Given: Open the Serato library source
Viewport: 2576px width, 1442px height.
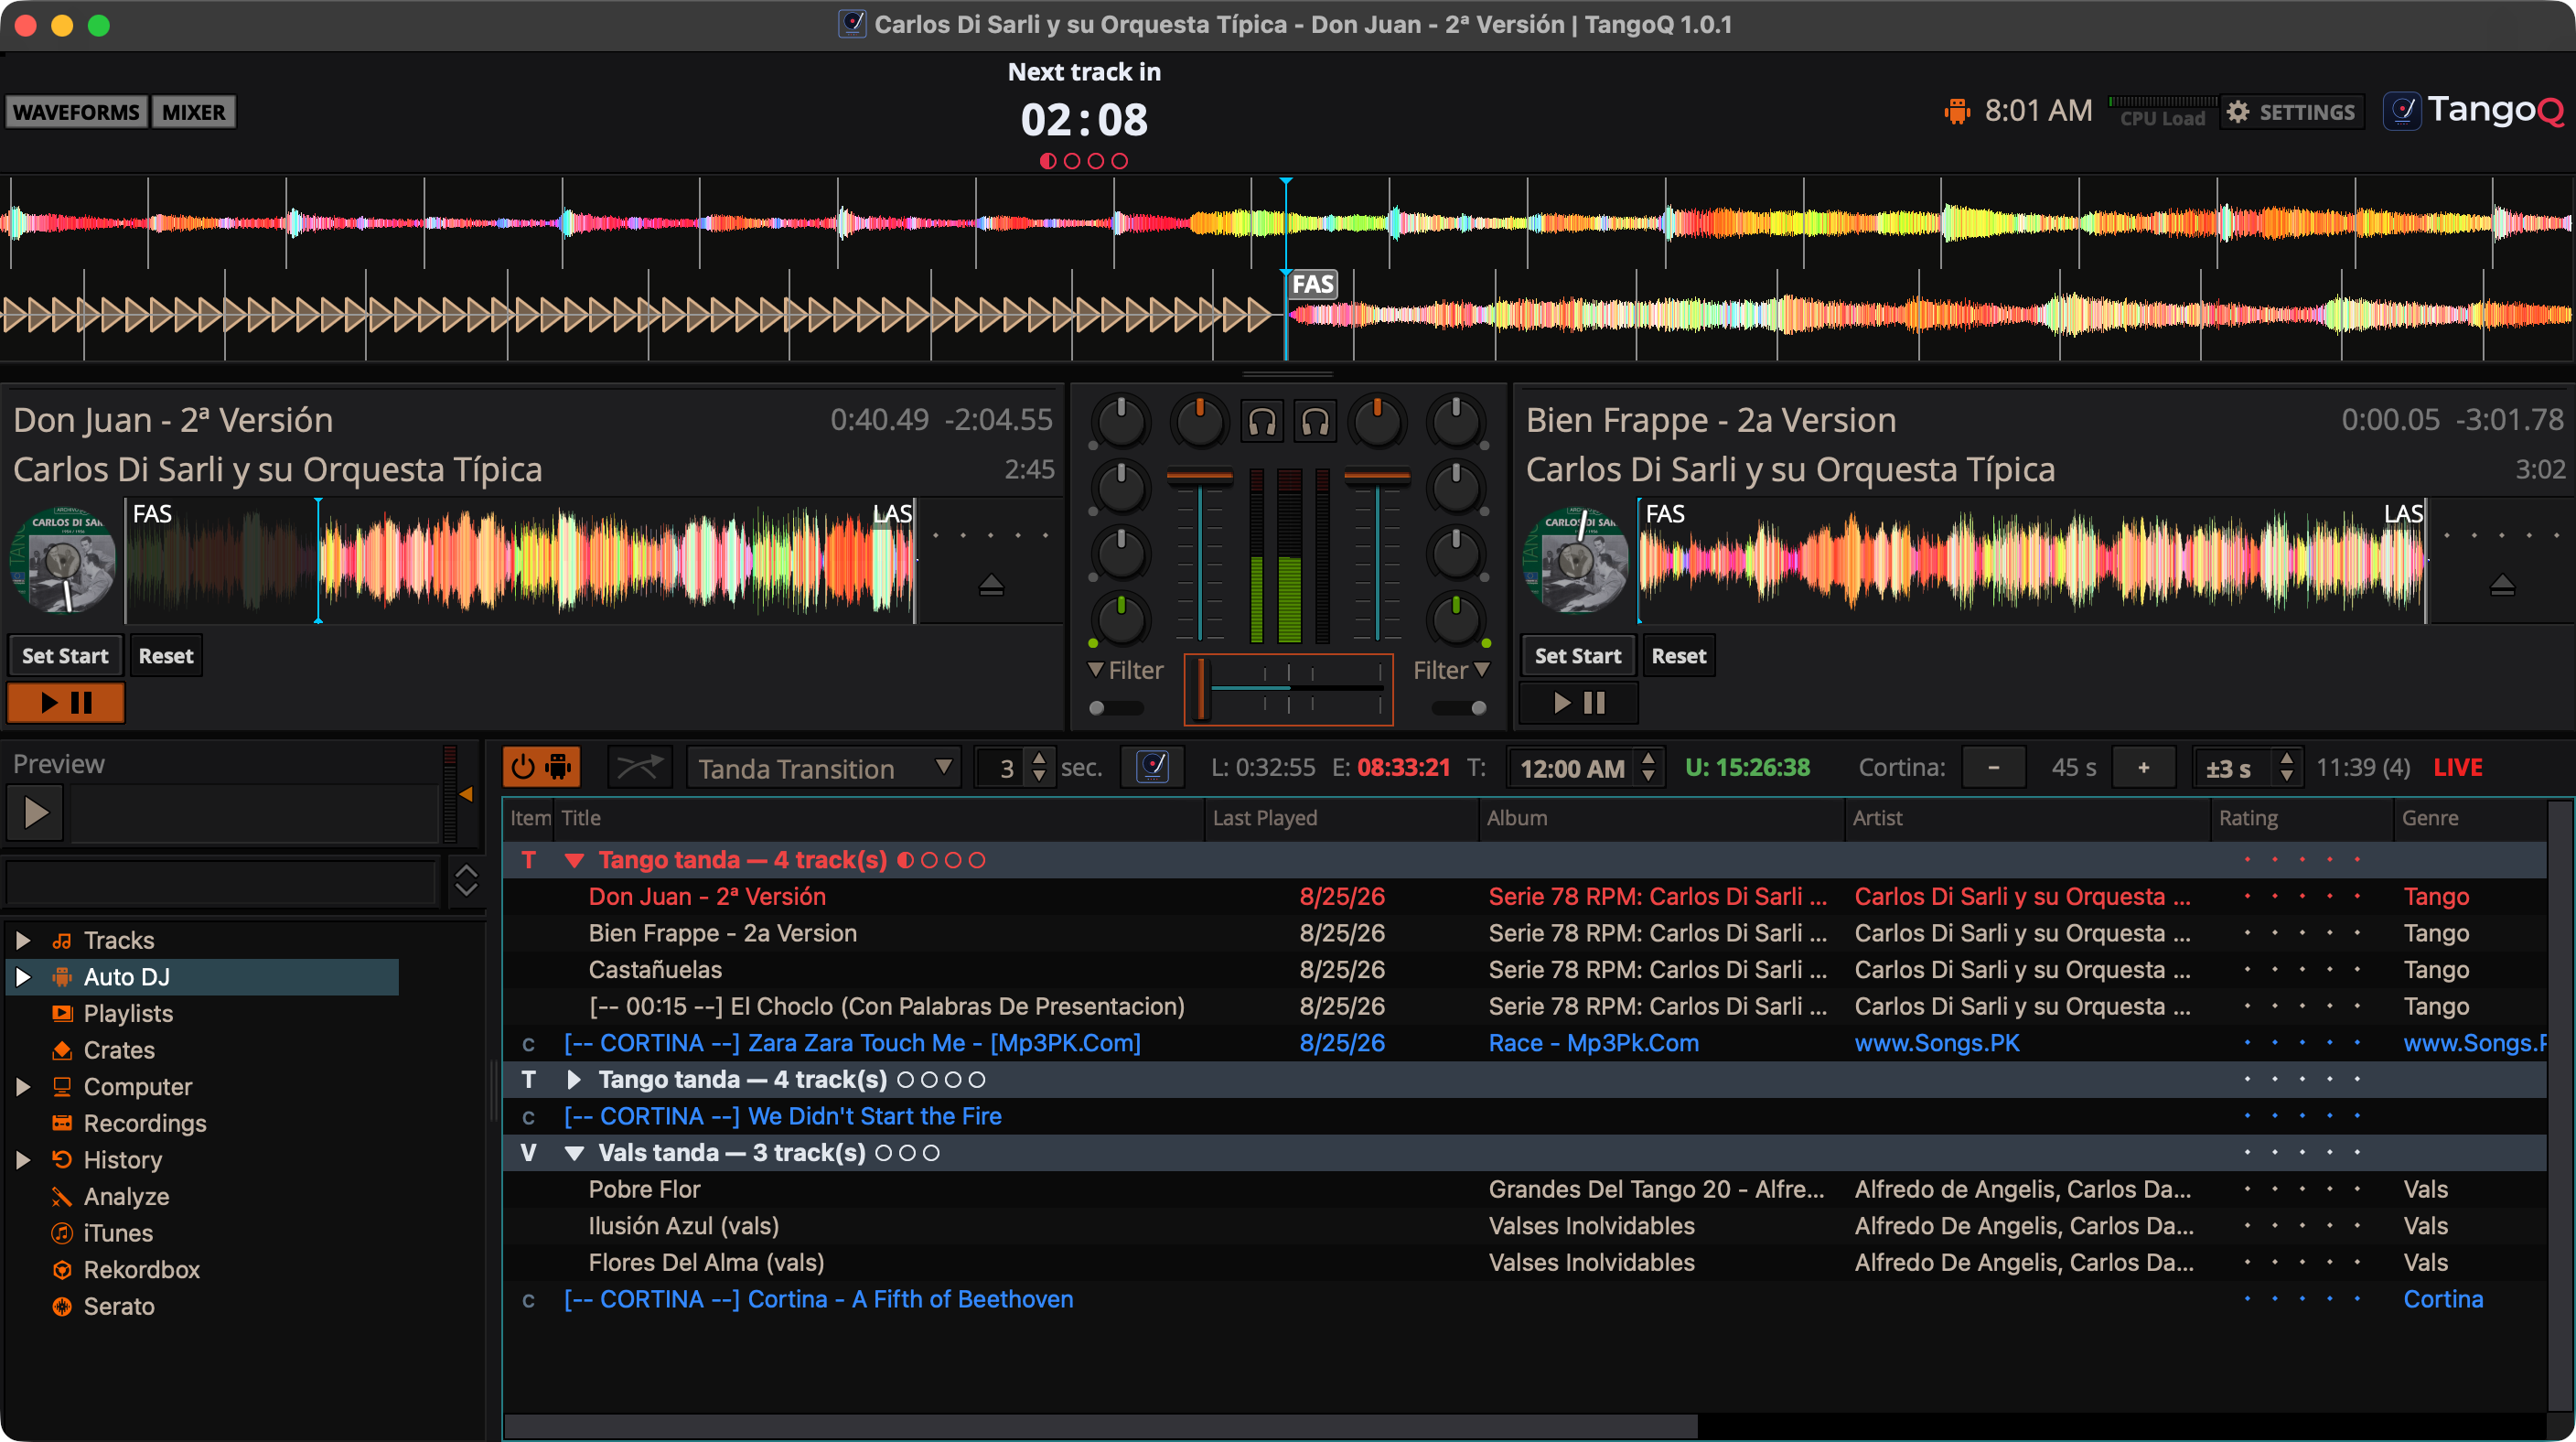Looking at the screenshot, I should click(118, 1306).
